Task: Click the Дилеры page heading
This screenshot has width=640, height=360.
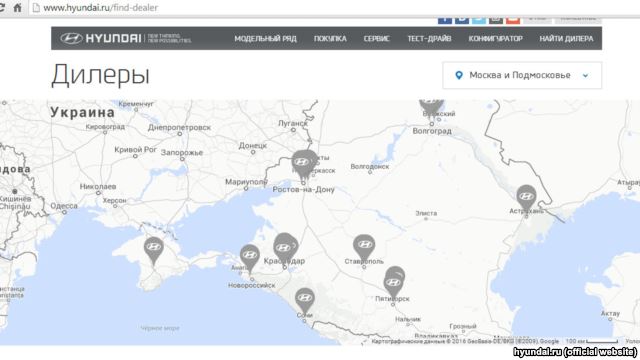Action: pos(100,75)
